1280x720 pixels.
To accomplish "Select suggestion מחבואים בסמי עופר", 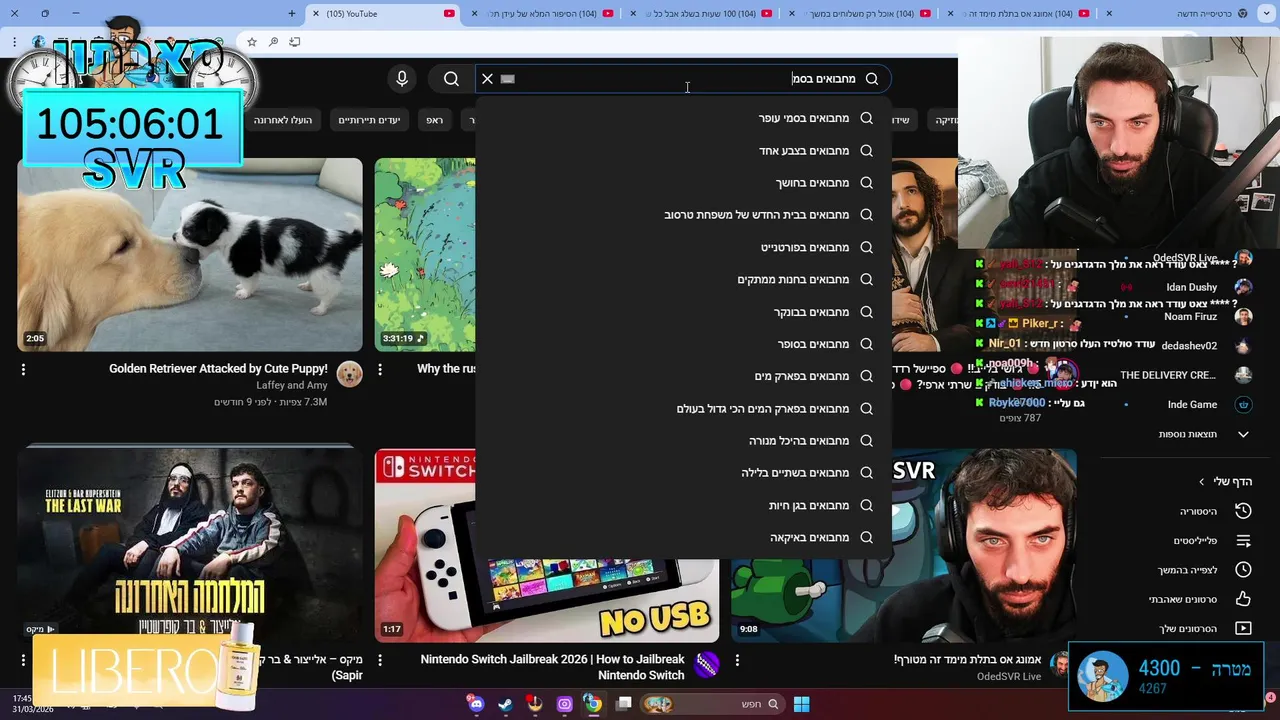I will (683, 118).
